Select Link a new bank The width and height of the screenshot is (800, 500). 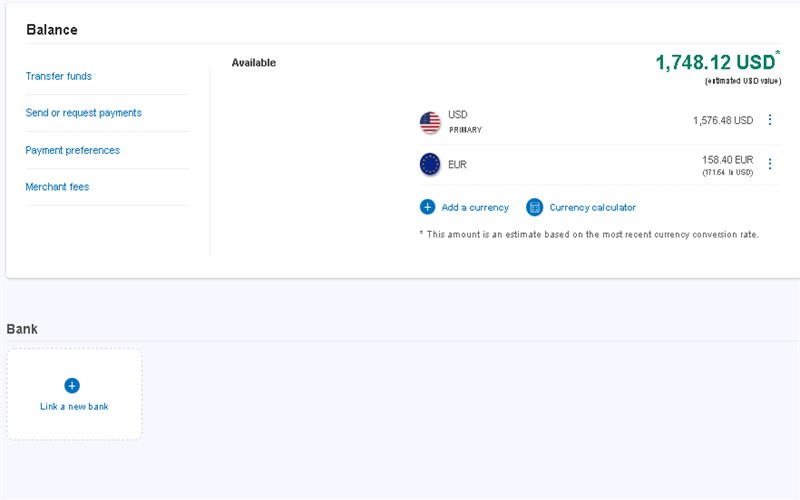pyautogui.click(x=74, y=407)
